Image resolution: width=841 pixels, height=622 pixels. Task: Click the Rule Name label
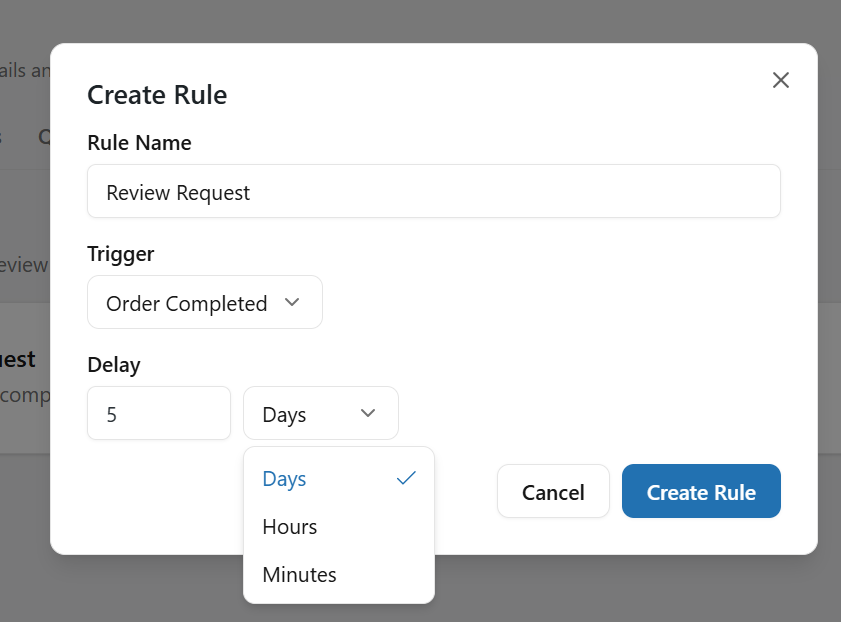click(139, 143)
